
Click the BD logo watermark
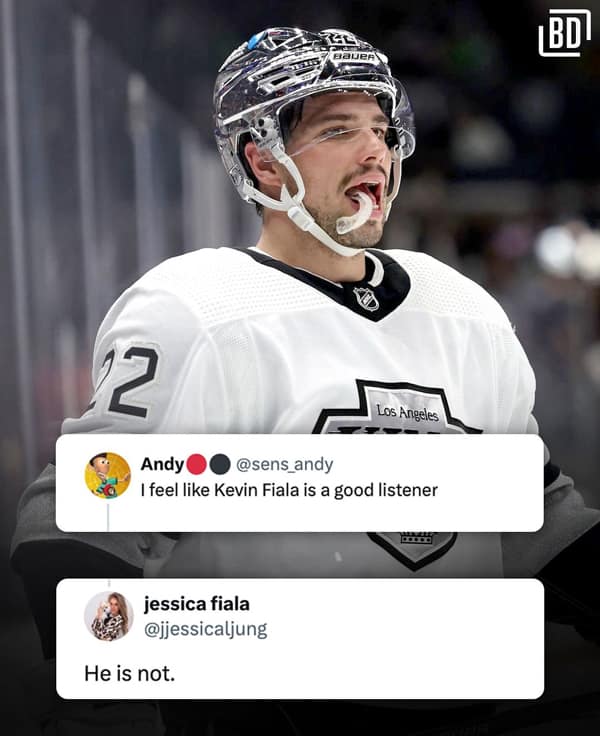tap(564, 33)
